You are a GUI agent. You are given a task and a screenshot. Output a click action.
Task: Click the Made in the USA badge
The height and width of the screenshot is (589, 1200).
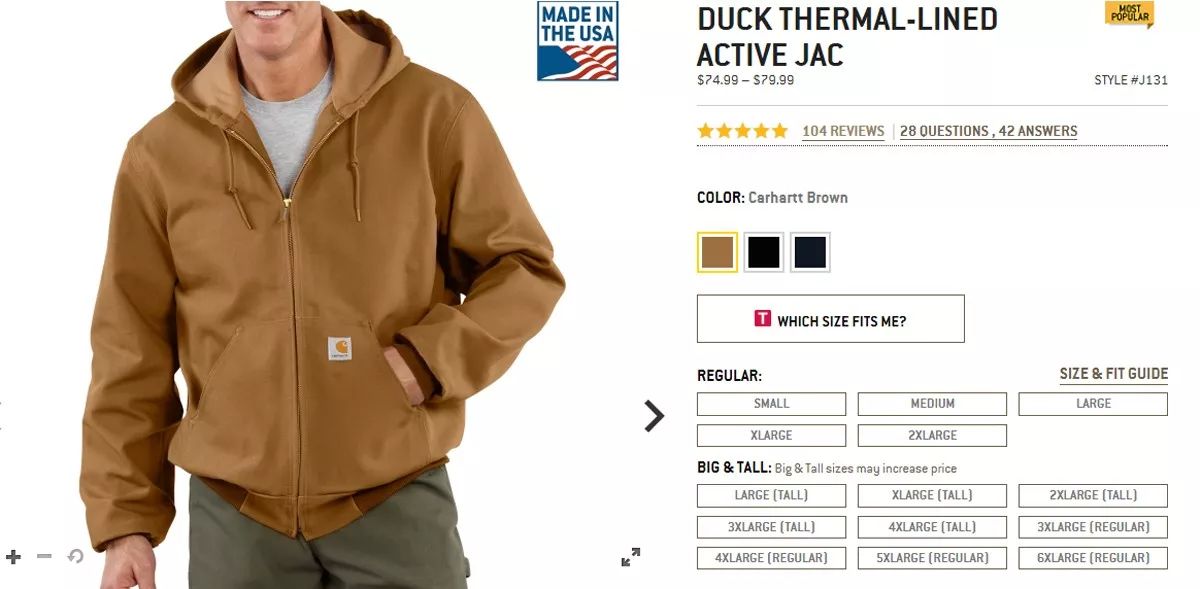pyautogui.click(x=578, y=41)
